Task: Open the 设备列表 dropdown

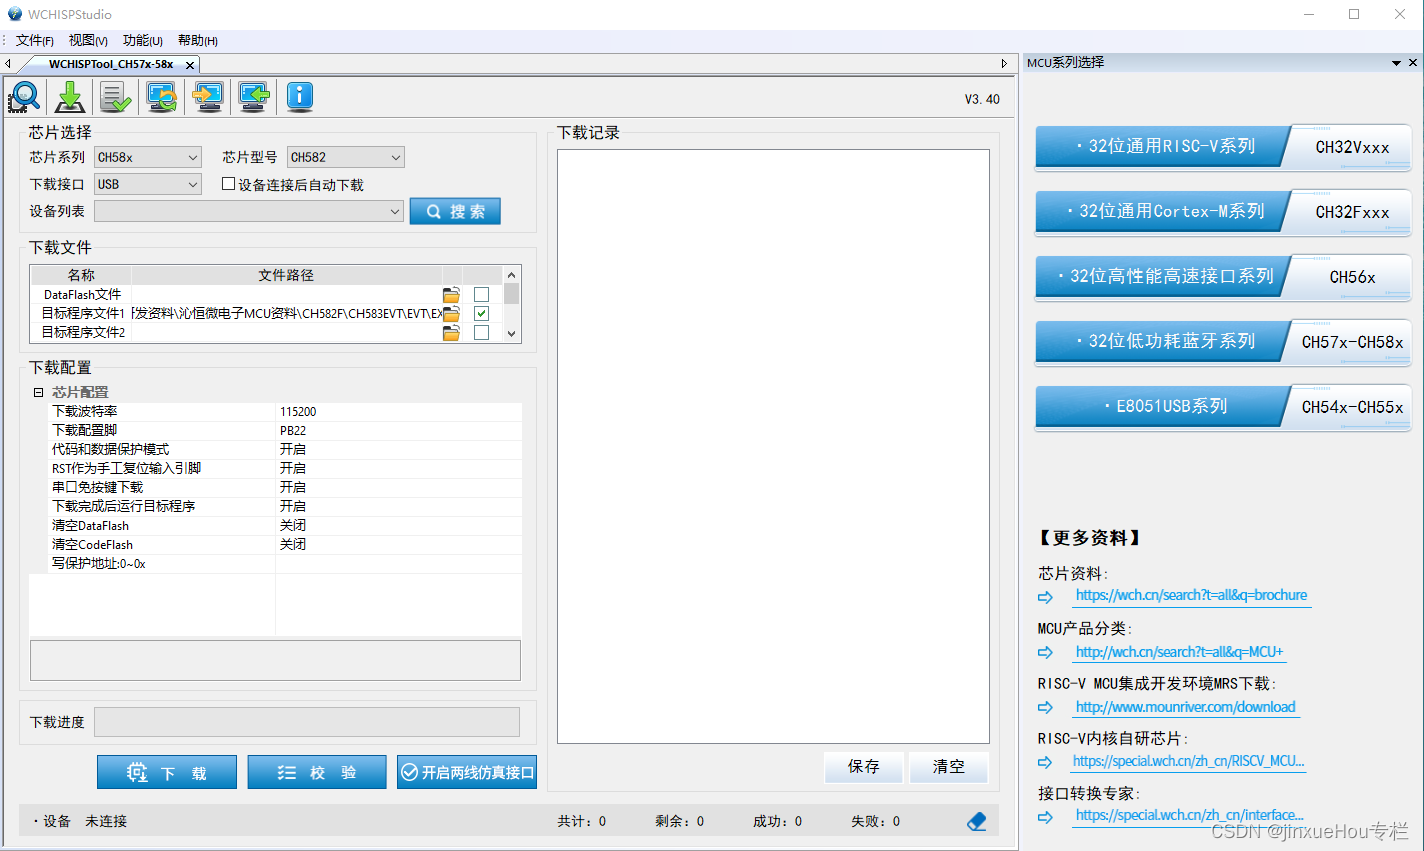Action: click(x=249, y=211)
